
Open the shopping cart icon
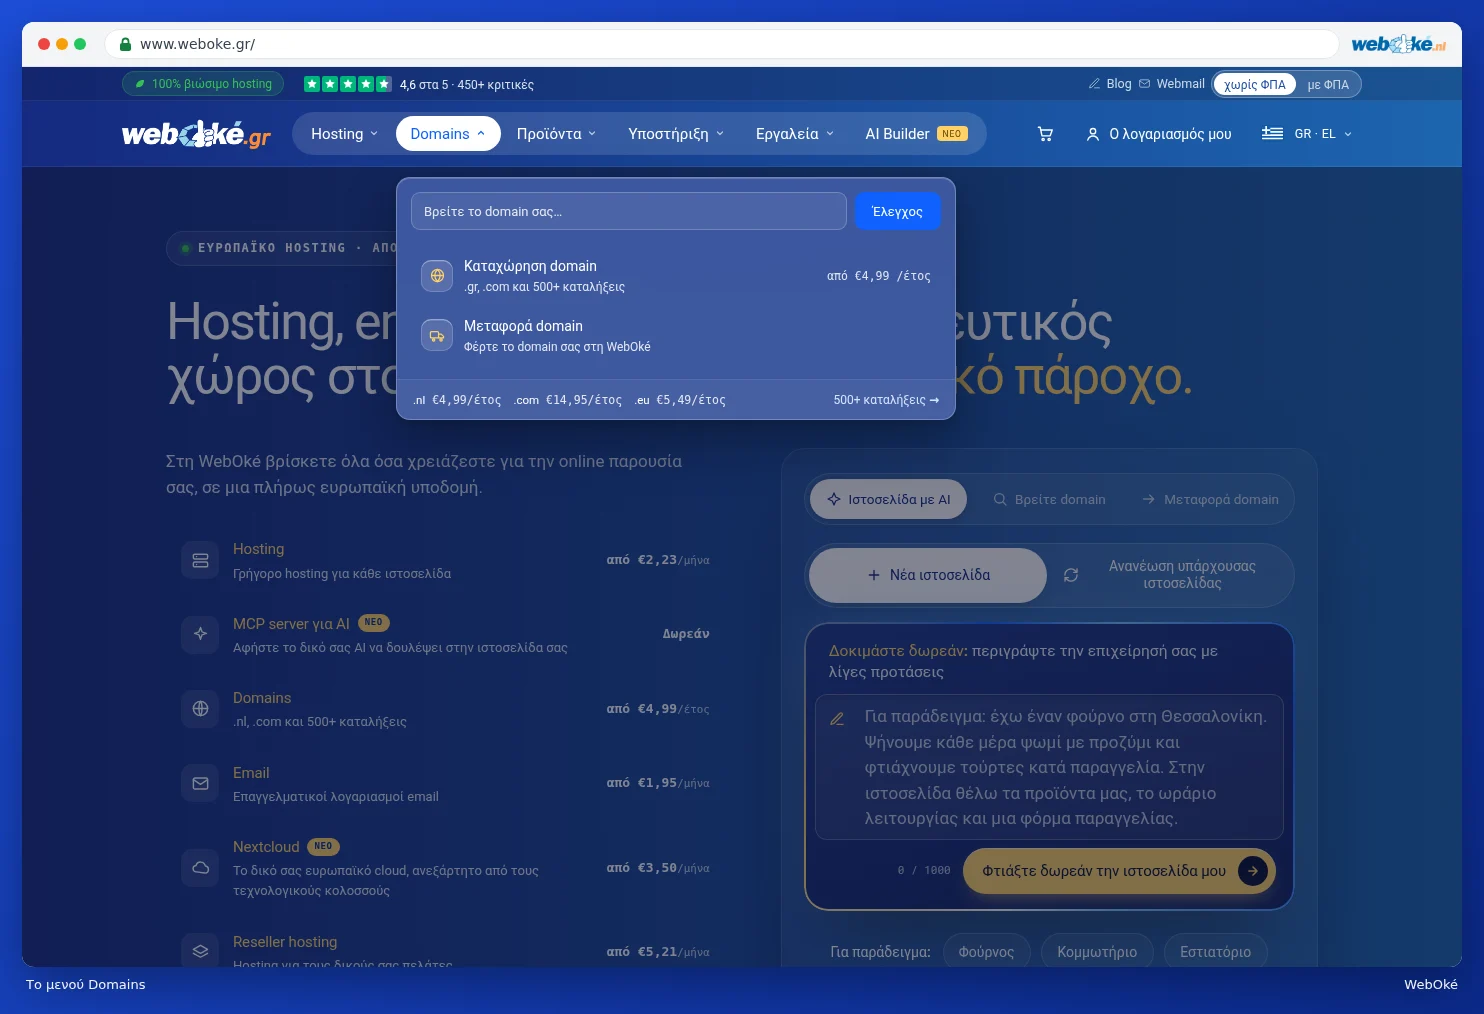[1045, 134]
